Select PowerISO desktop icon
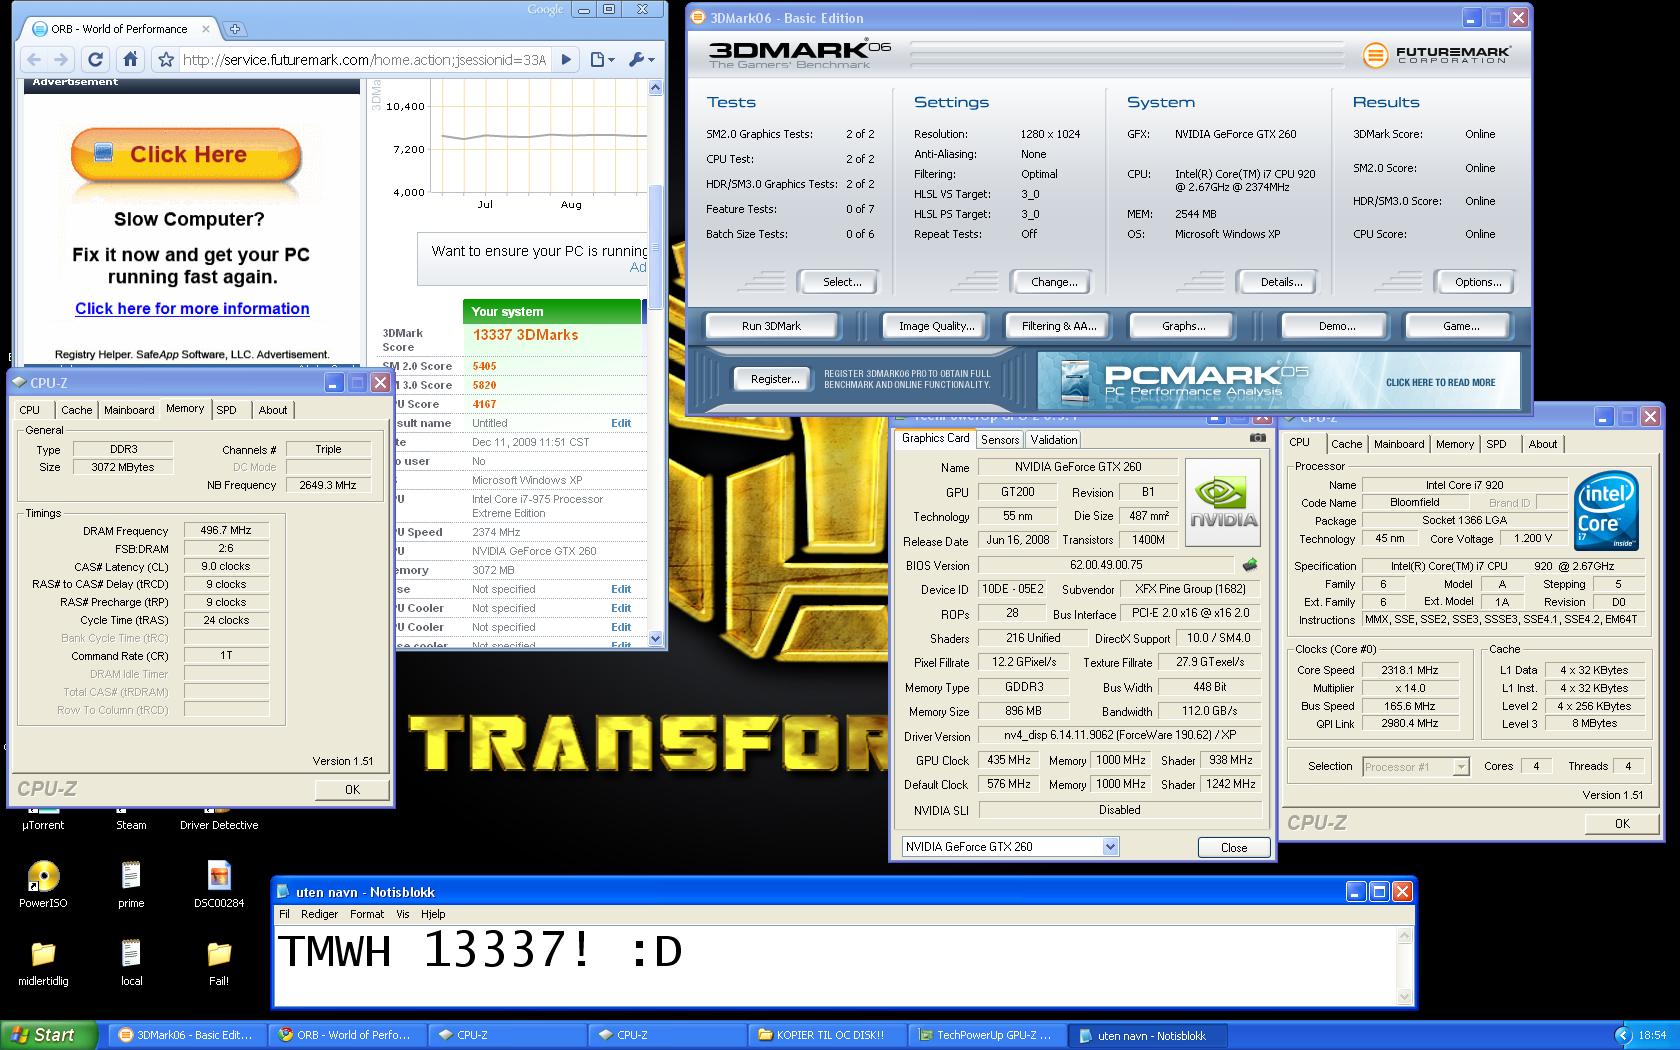Viewport: 1680px width, 1050px height. click(x=43, y=884)
